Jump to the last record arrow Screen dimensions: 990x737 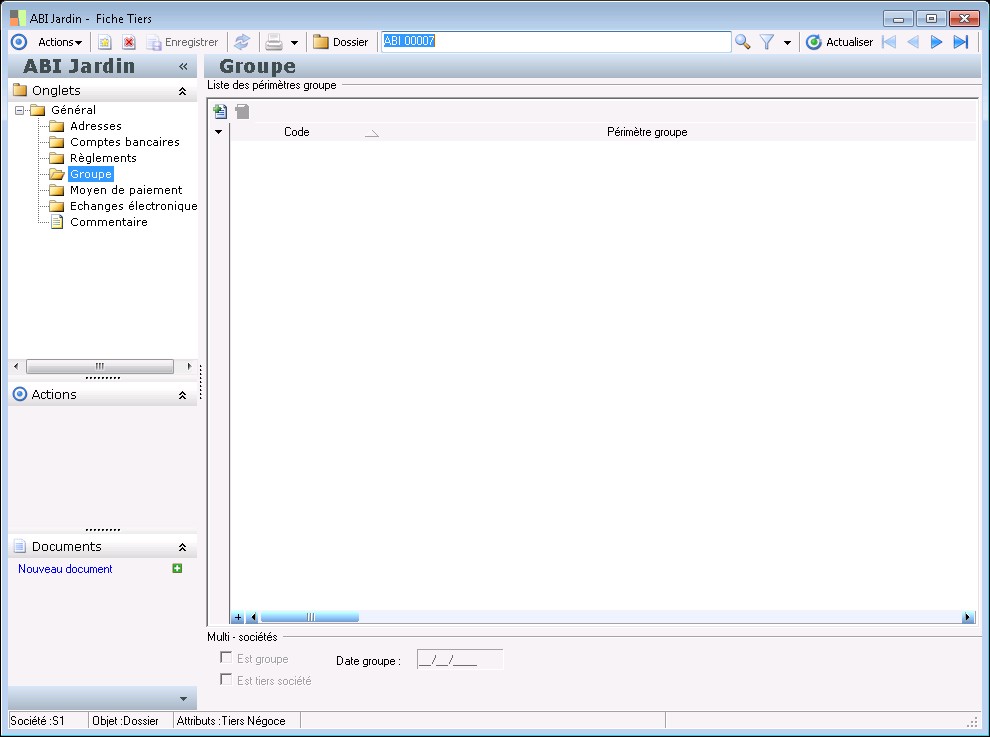(x=961, y=42)
